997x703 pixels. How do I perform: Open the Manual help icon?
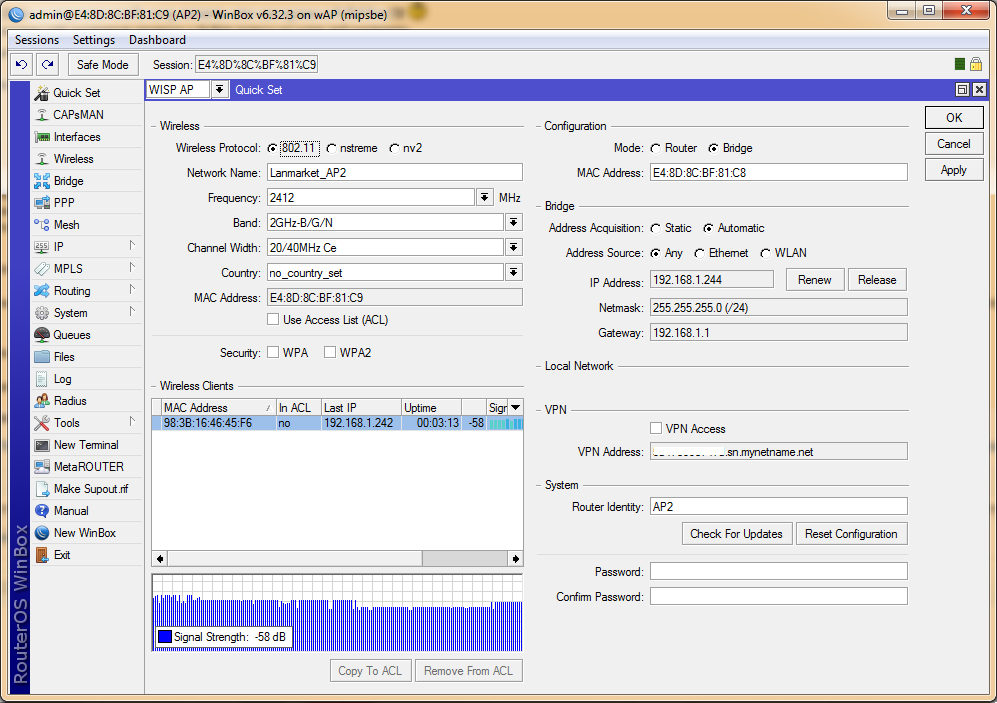(42, 511)
